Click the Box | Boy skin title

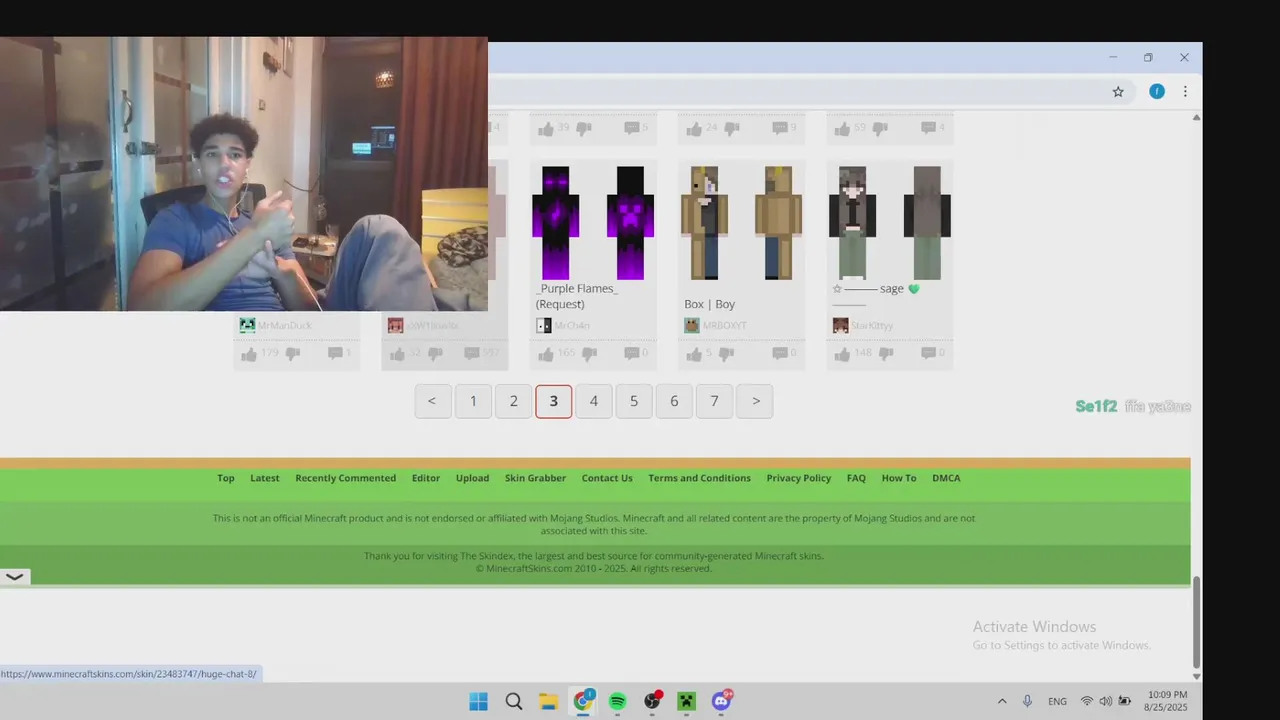pos(710,304)
